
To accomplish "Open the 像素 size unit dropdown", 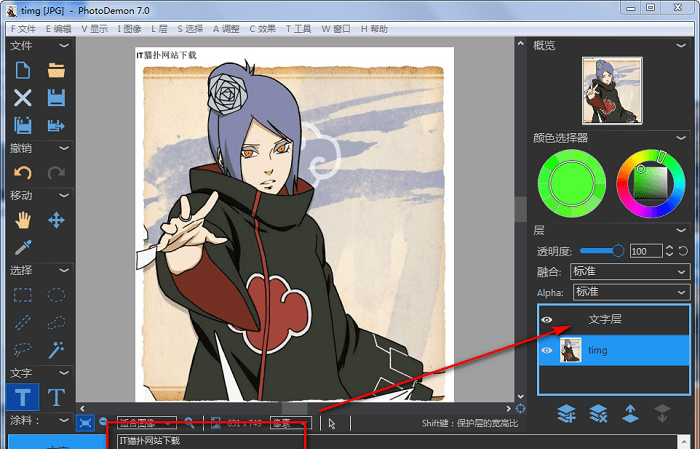I will 291,422.
